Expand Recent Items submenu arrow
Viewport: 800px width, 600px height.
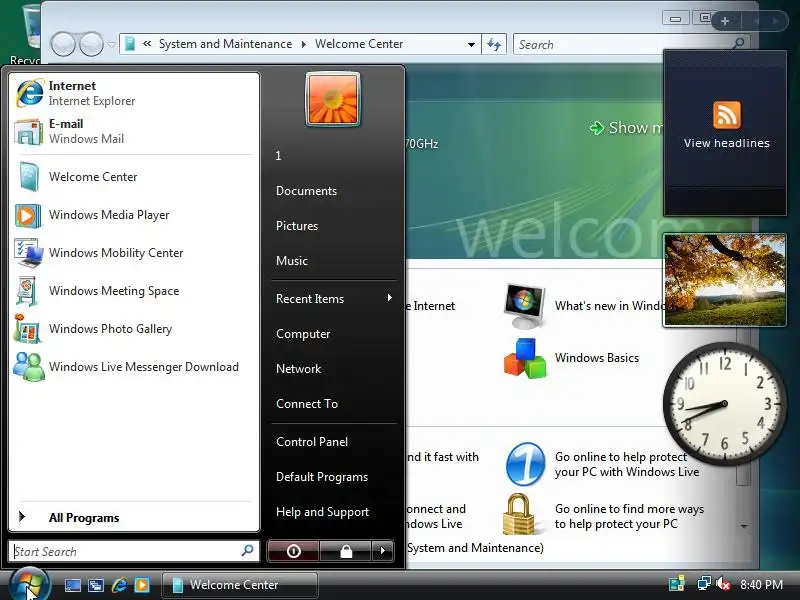click(x=389, y=298)
